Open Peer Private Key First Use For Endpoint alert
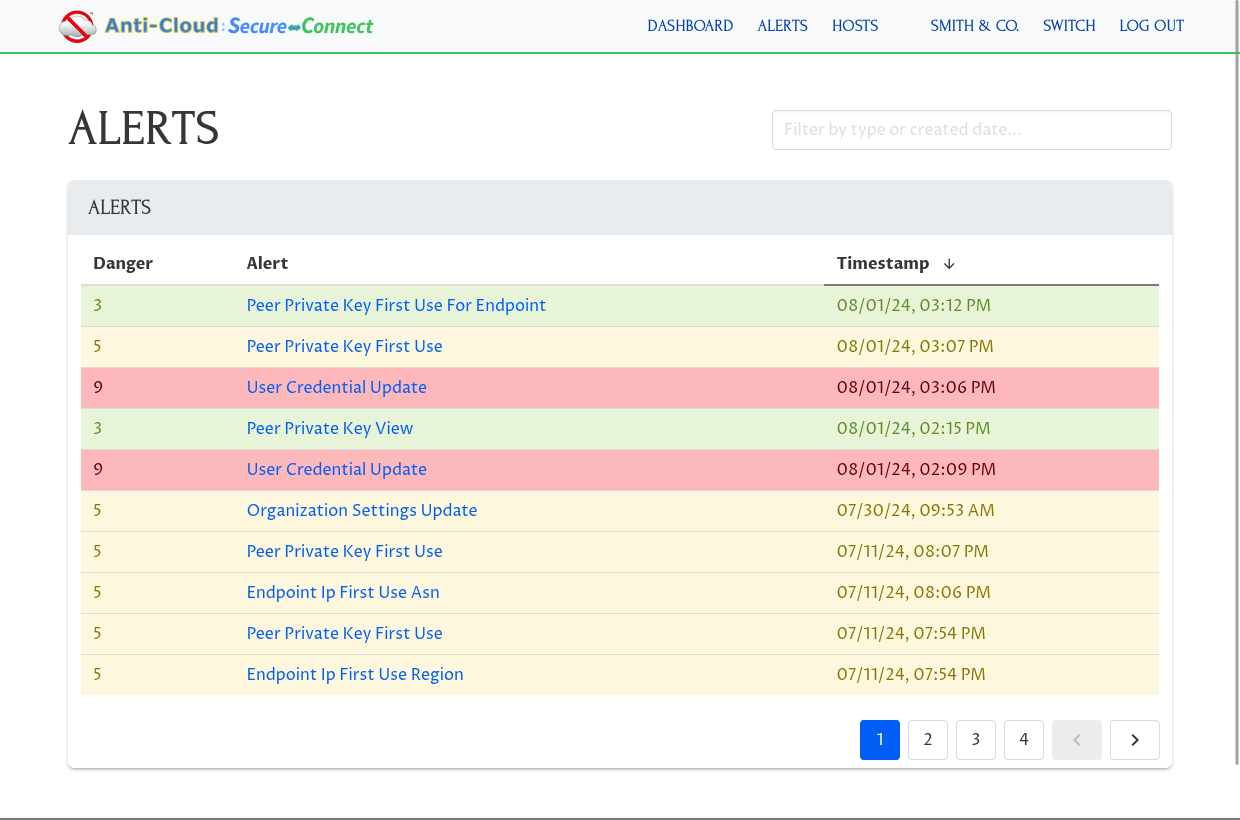 coord(396,305)
